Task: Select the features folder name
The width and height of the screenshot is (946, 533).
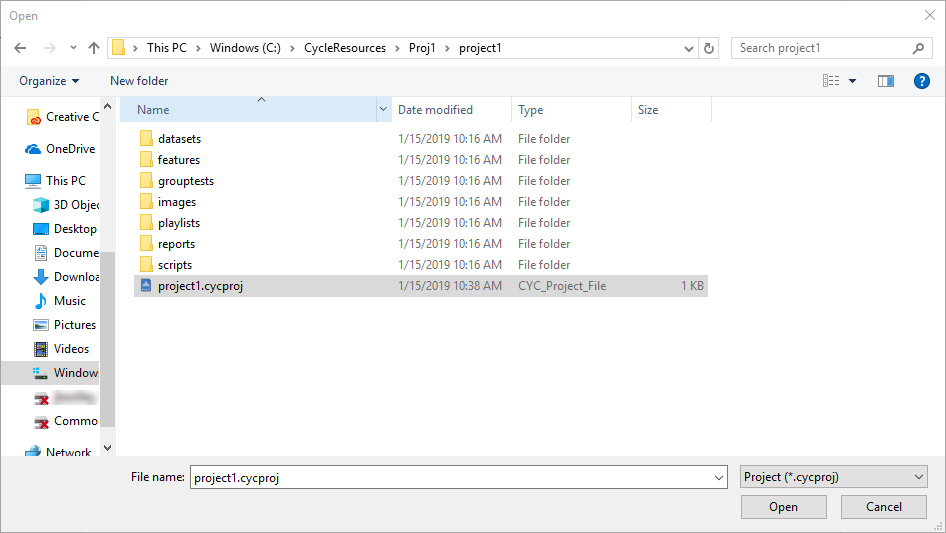Action: coord(179,160)
